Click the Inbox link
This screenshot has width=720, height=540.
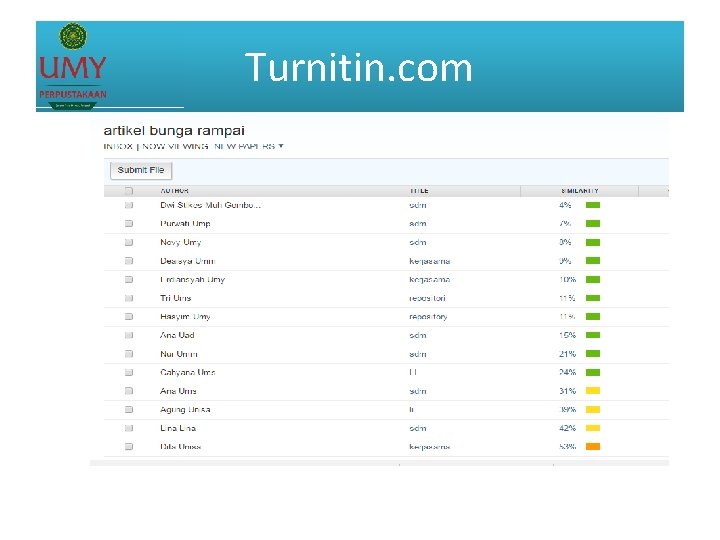click(118, 146)
